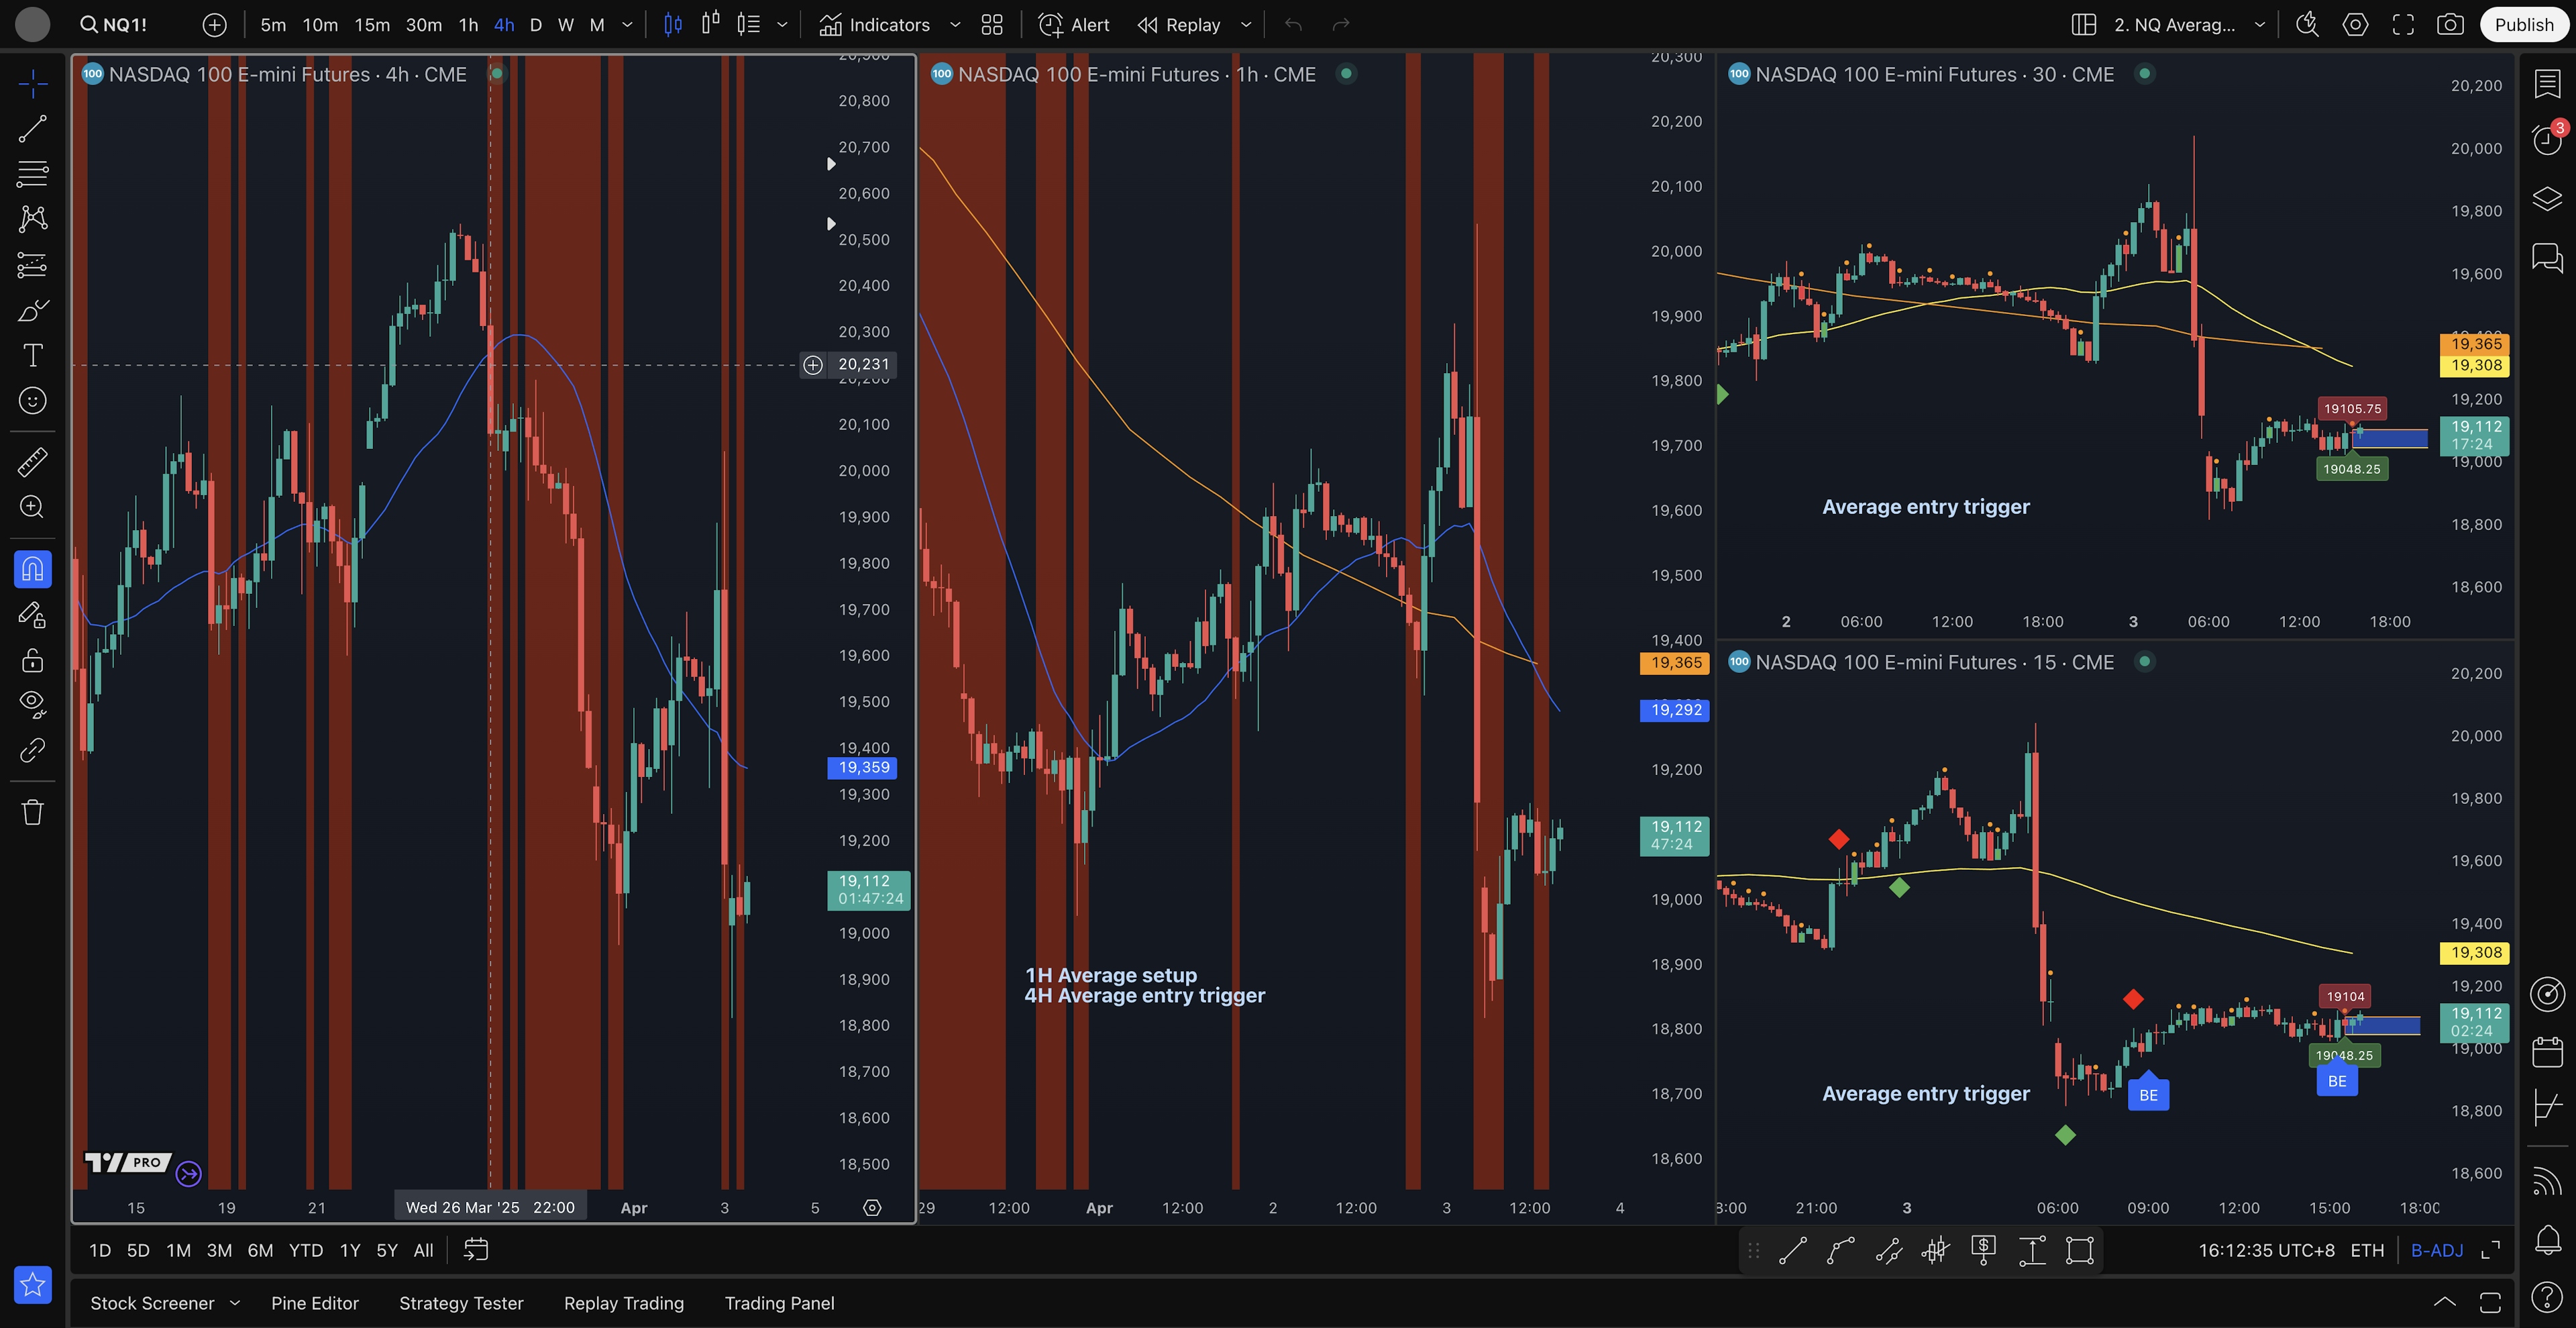
Task: Expand the Stock Screener dropdown arrow
Action: click(235, 1302)
